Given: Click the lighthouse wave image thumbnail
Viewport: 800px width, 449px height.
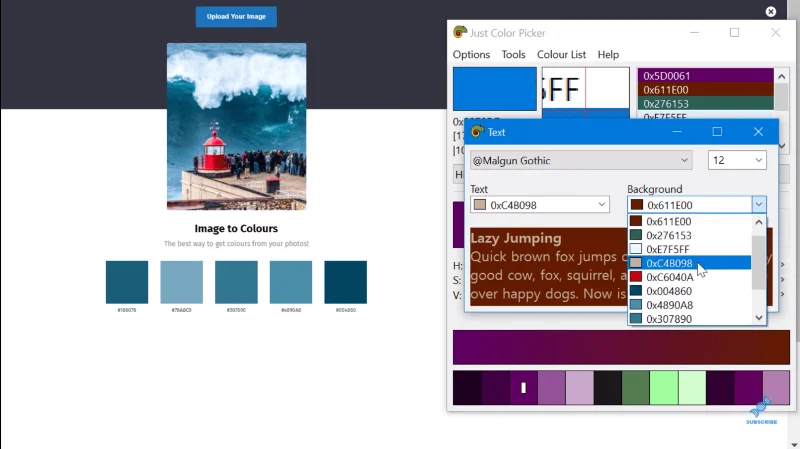Looking at the screenshot, I should 236,126.
